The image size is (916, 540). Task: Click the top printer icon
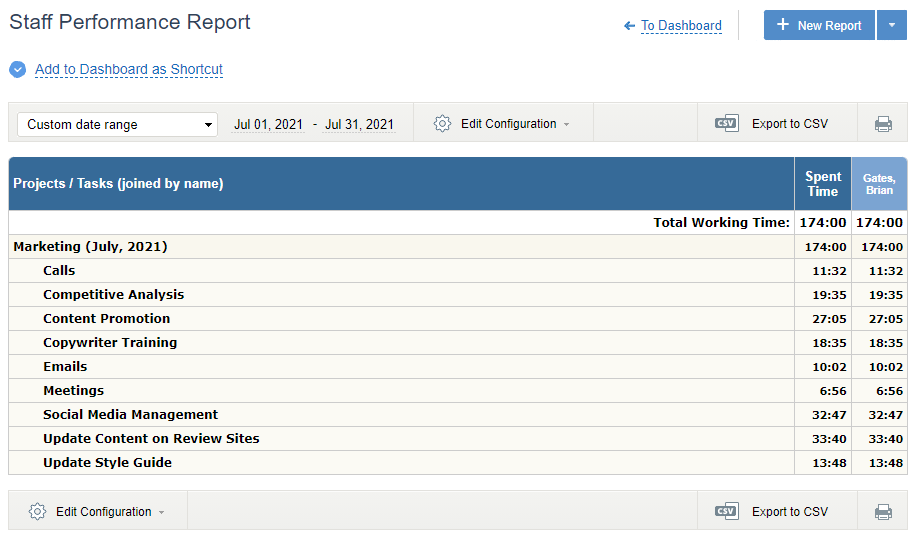(x=883, y=124)
